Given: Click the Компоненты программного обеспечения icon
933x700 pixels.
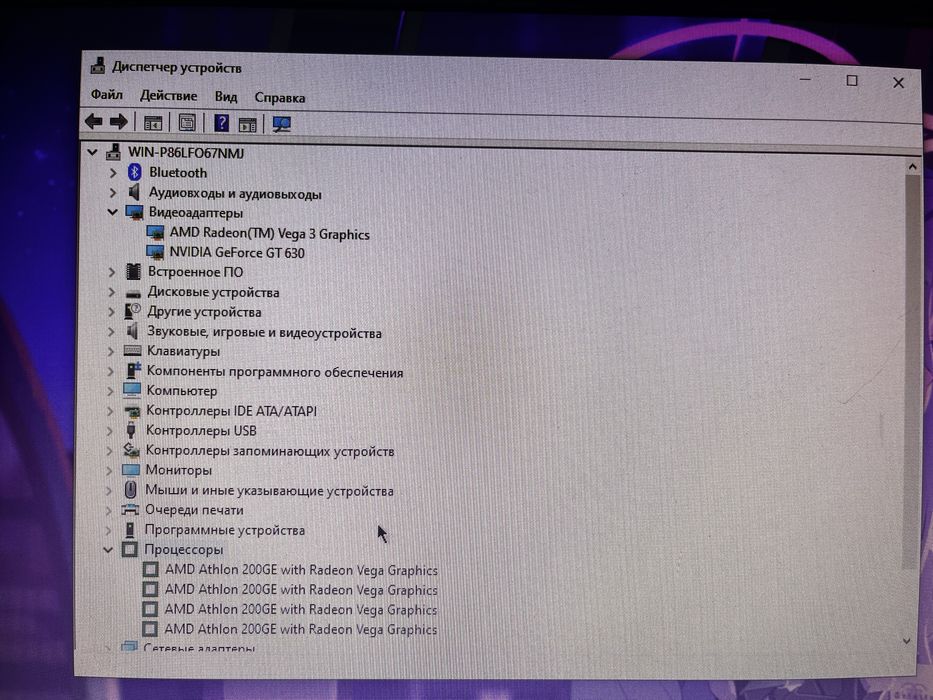Looking at the screenshot, I should click(x=132, y=370).
